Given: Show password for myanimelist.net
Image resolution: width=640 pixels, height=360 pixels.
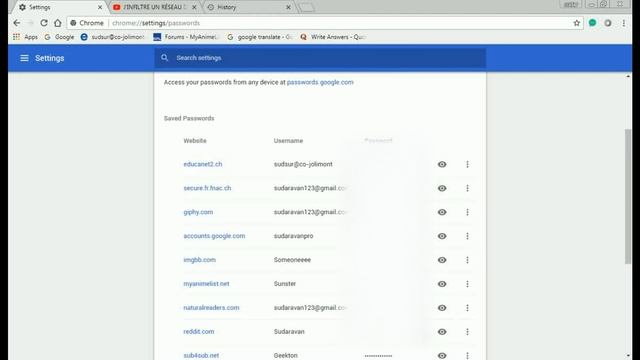Looking at the screenshot, I should (x=442, y=284).
